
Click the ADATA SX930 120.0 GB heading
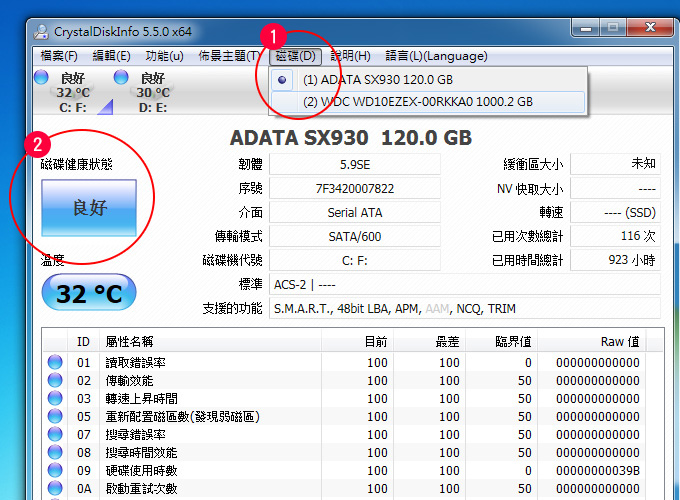(350, 138)
